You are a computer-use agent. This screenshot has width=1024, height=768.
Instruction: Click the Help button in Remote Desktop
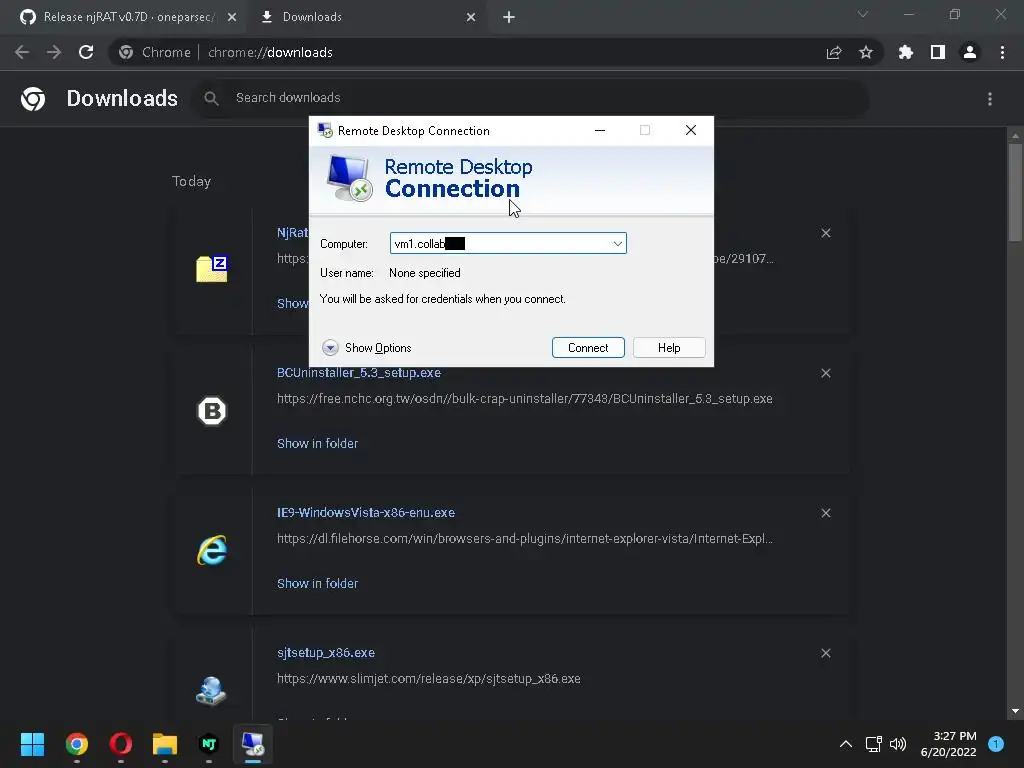[669, 347]
